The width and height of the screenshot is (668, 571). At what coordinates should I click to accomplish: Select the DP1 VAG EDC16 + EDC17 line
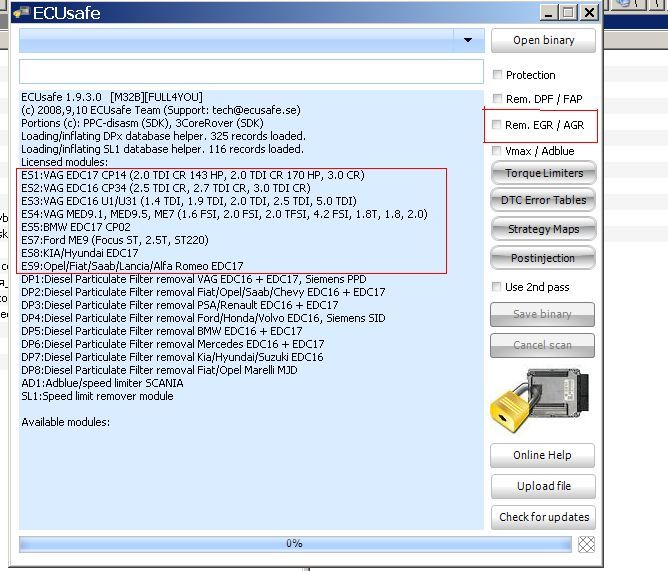click(x=194, y=279)
